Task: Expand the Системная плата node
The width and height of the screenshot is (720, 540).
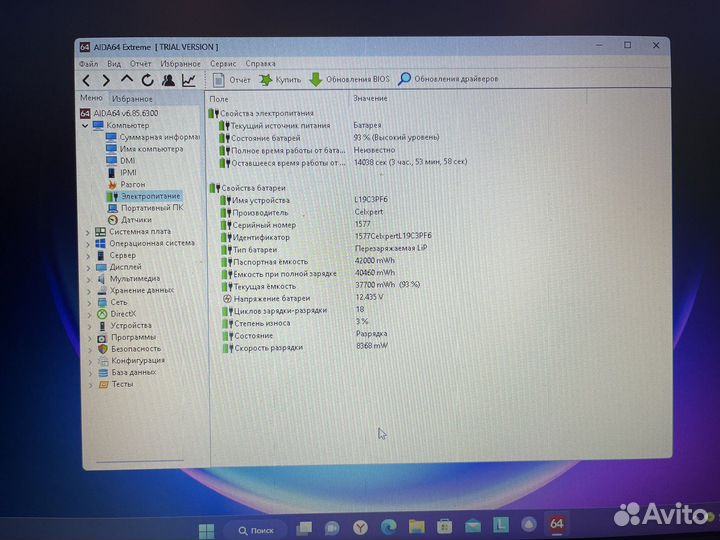Action: 87,232
